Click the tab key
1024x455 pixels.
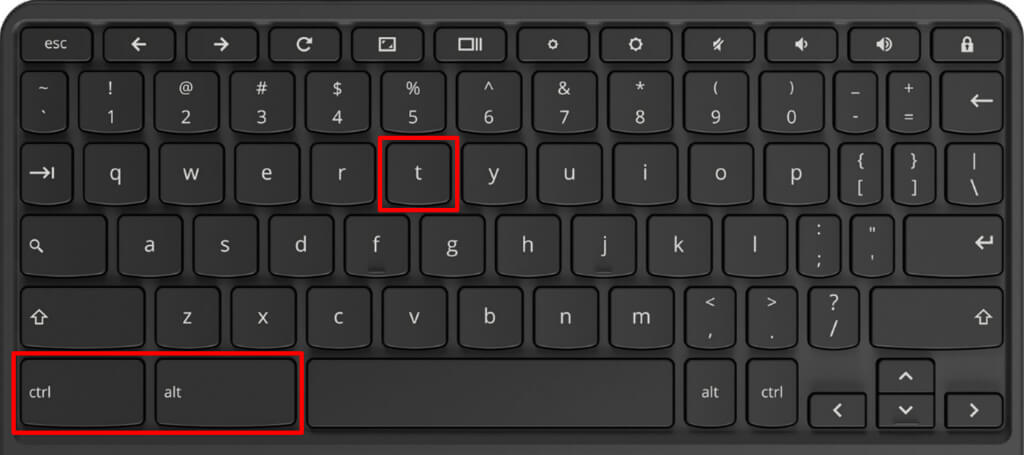tap(46, 174)
